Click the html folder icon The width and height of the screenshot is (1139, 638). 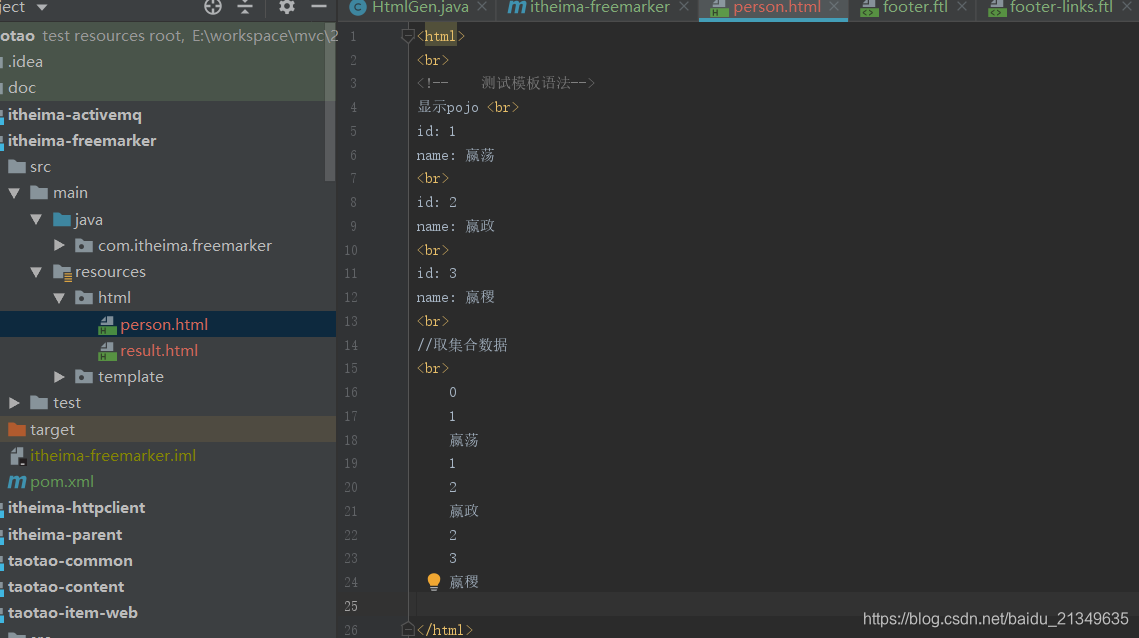pos(84,298)
